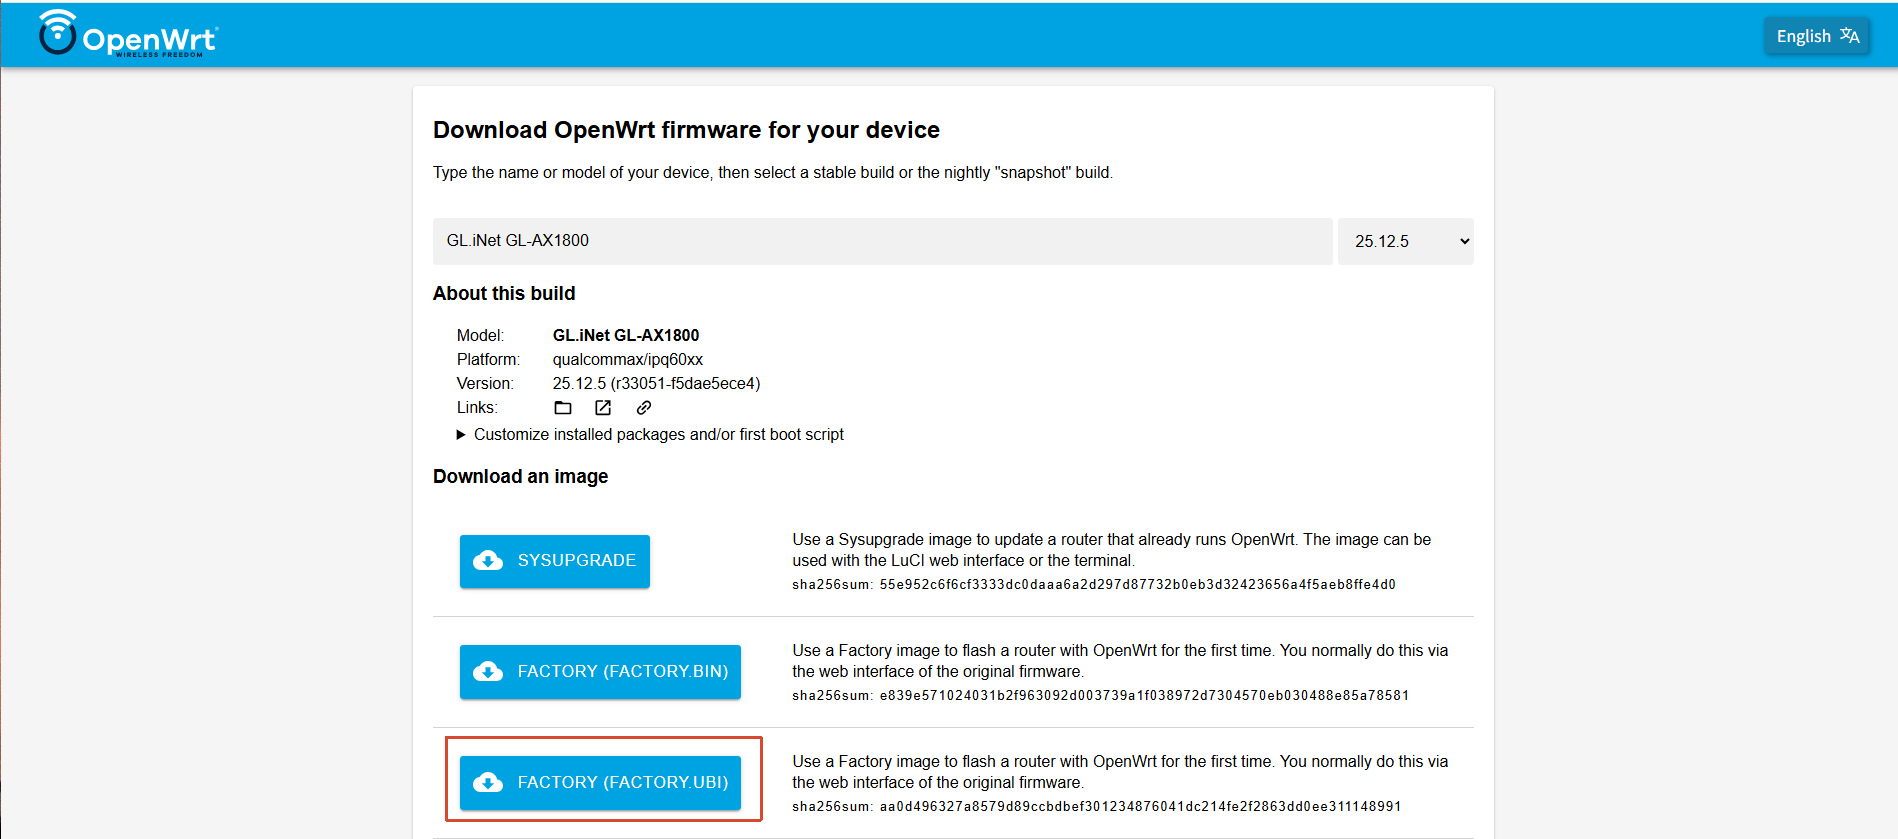Click the chain permalink icon next to Links
Screen dimensions: 1898x839
pos(644,408)
